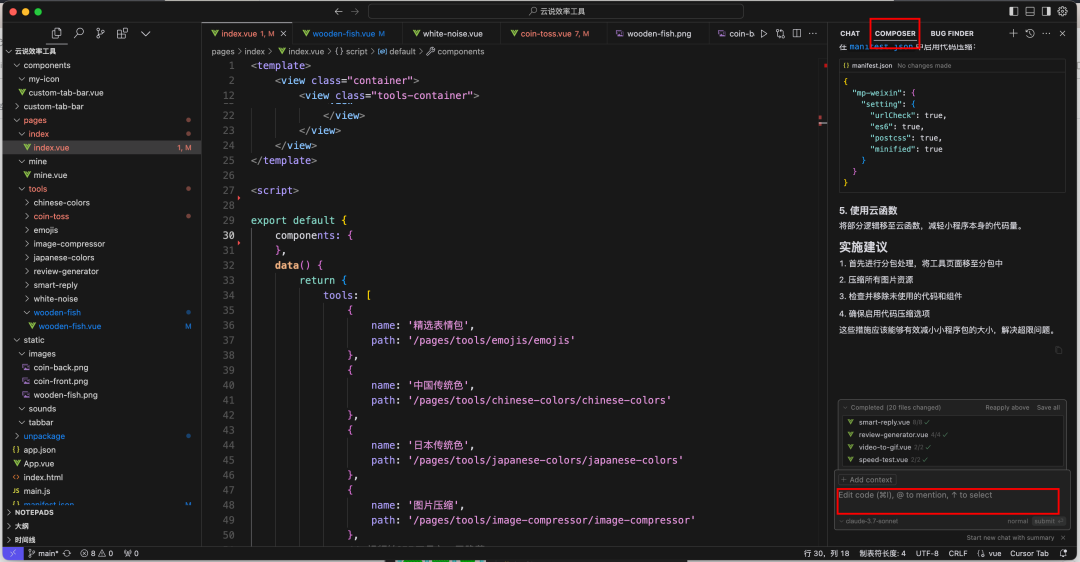The image size is (1080, 562).
Task: Click the submit button
Action: 1048,521
